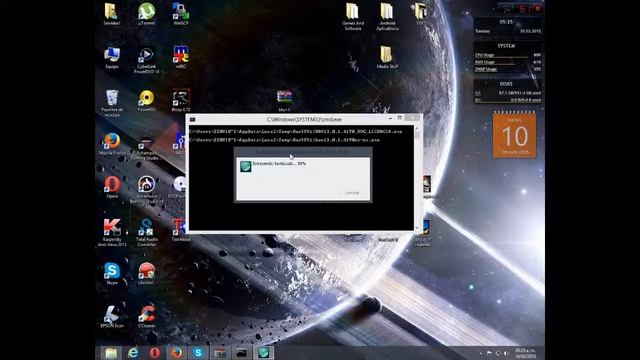Switch to Firefox on the taskbar

pyautogui.click(x=176, y=353)
